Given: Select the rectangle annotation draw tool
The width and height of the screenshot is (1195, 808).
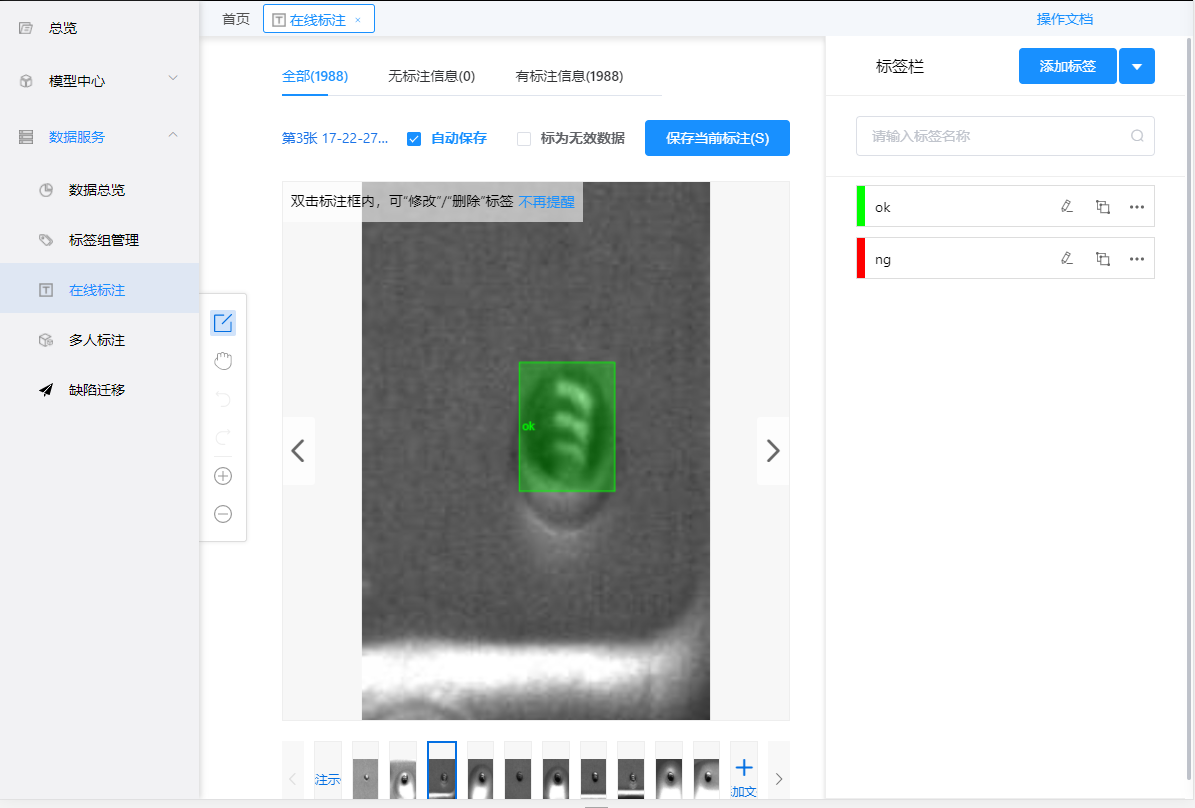Looking at the screenshot, I should (x=223, y=323).
